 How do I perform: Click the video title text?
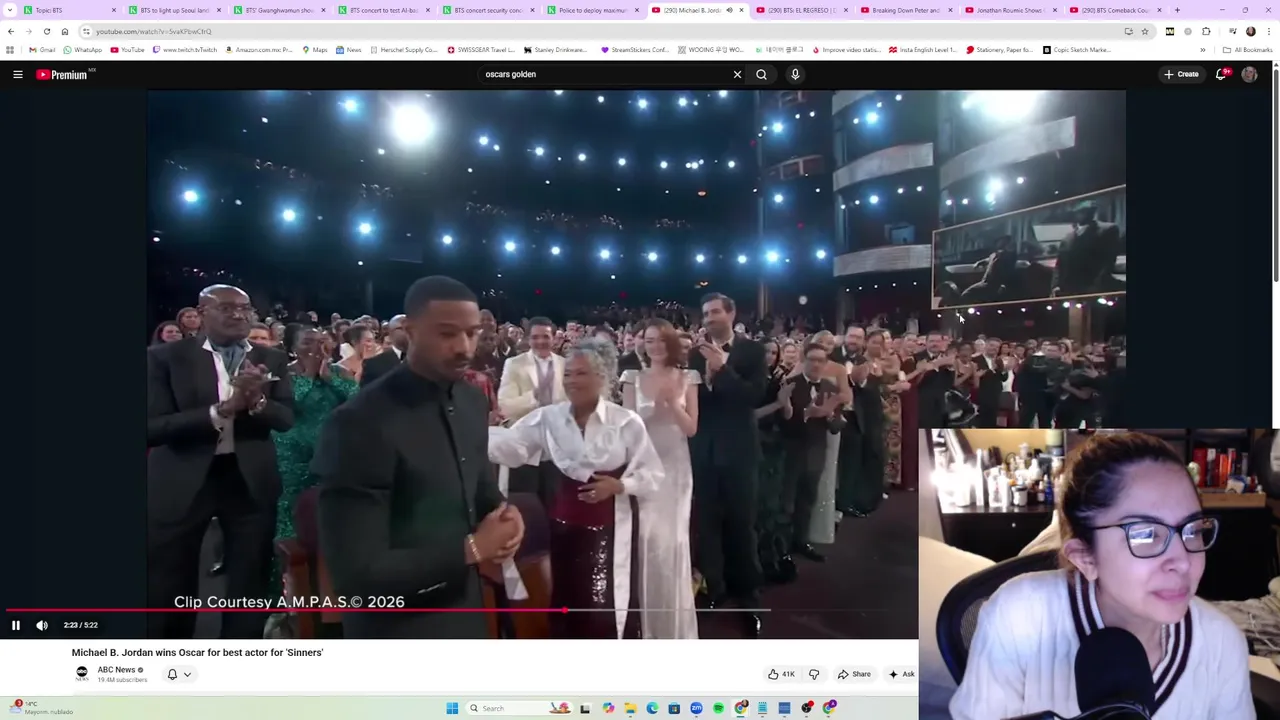197,652
